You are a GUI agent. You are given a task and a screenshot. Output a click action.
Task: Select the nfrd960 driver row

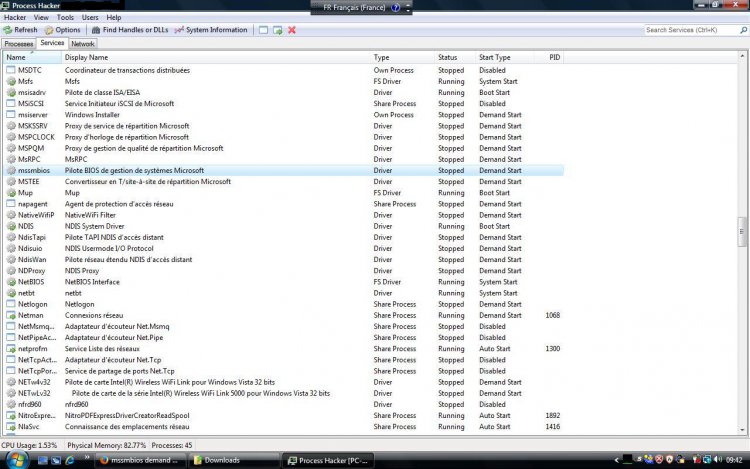tap(284, 404)
